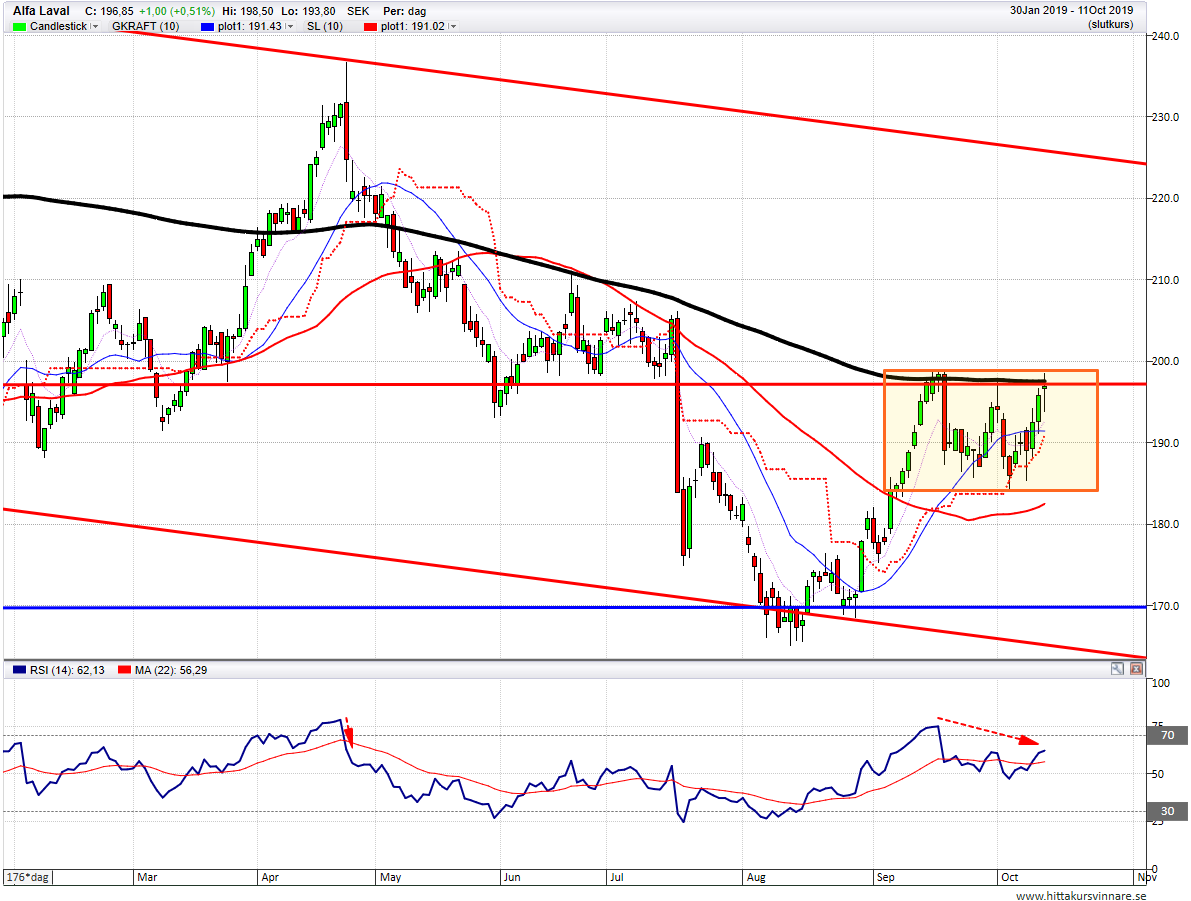Expand the Candlestick chart type dropdown
The width and height of the screenshot is (1191, 901).
coord(95,26)
